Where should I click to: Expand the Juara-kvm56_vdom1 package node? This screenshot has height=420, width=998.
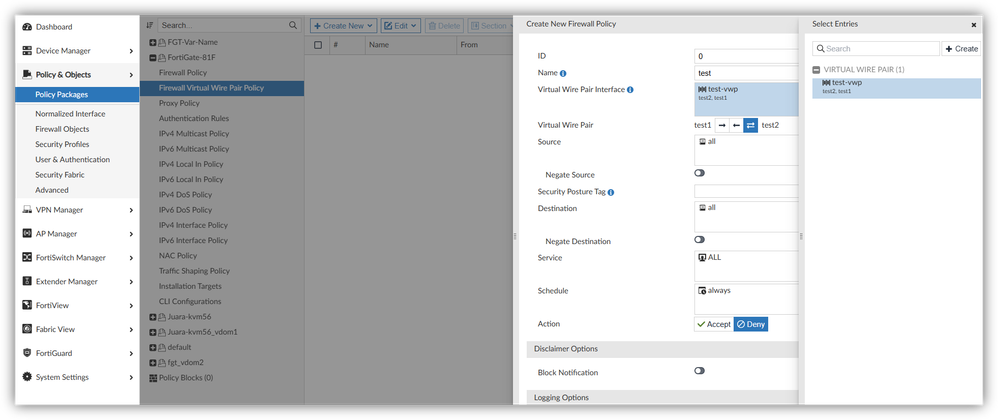click(x=153, y=332)
